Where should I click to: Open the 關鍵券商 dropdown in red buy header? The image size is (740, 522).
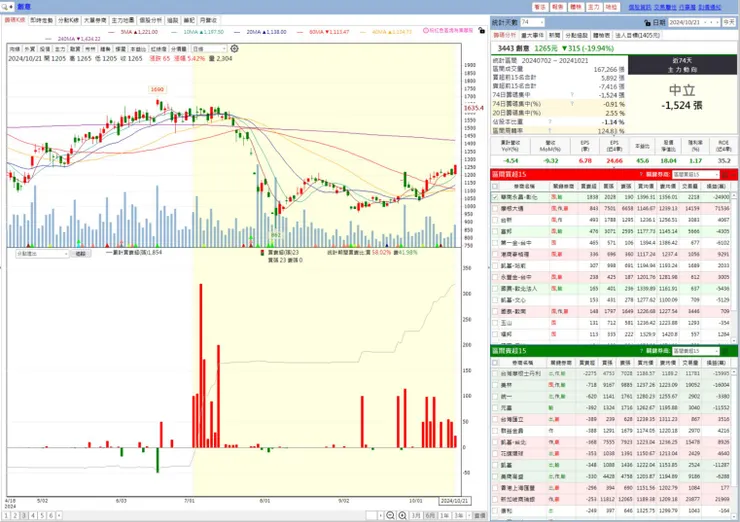click(x=696, y=175)
